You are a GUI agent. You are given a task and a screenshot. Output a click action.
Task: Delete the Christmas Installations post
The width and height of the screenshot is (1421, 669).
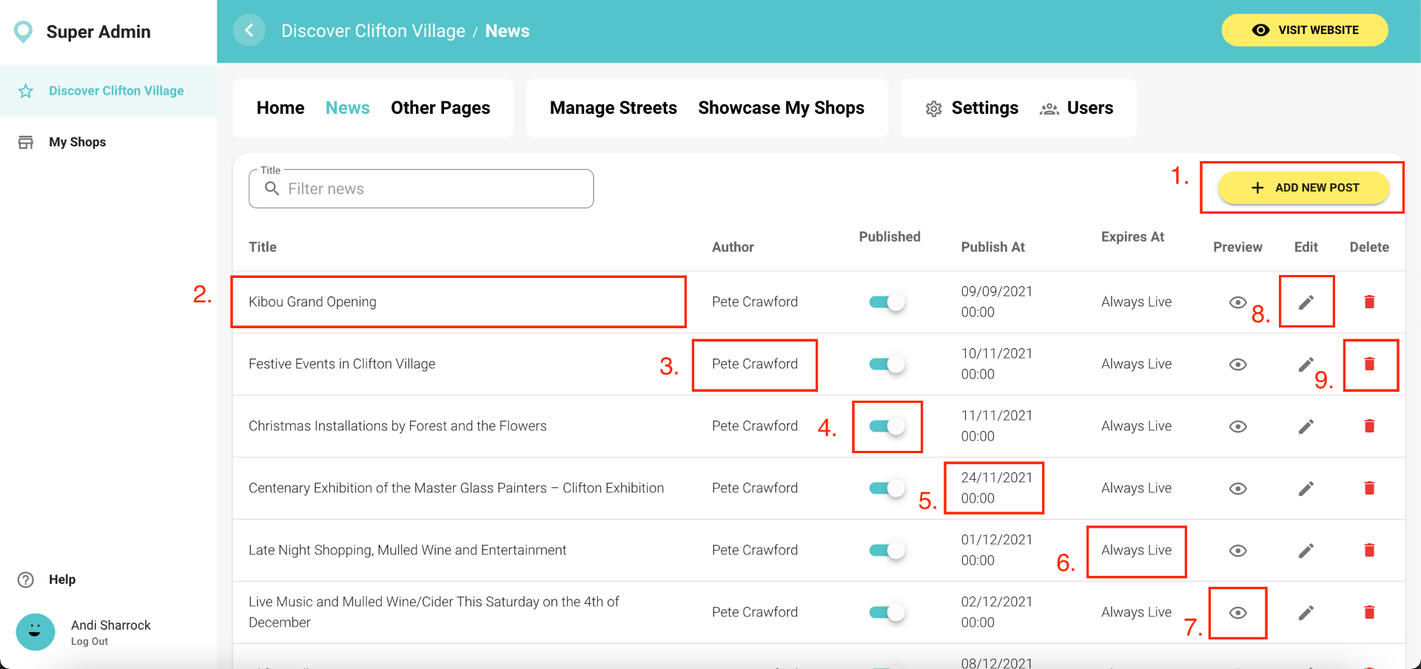tap(1369, 426)
